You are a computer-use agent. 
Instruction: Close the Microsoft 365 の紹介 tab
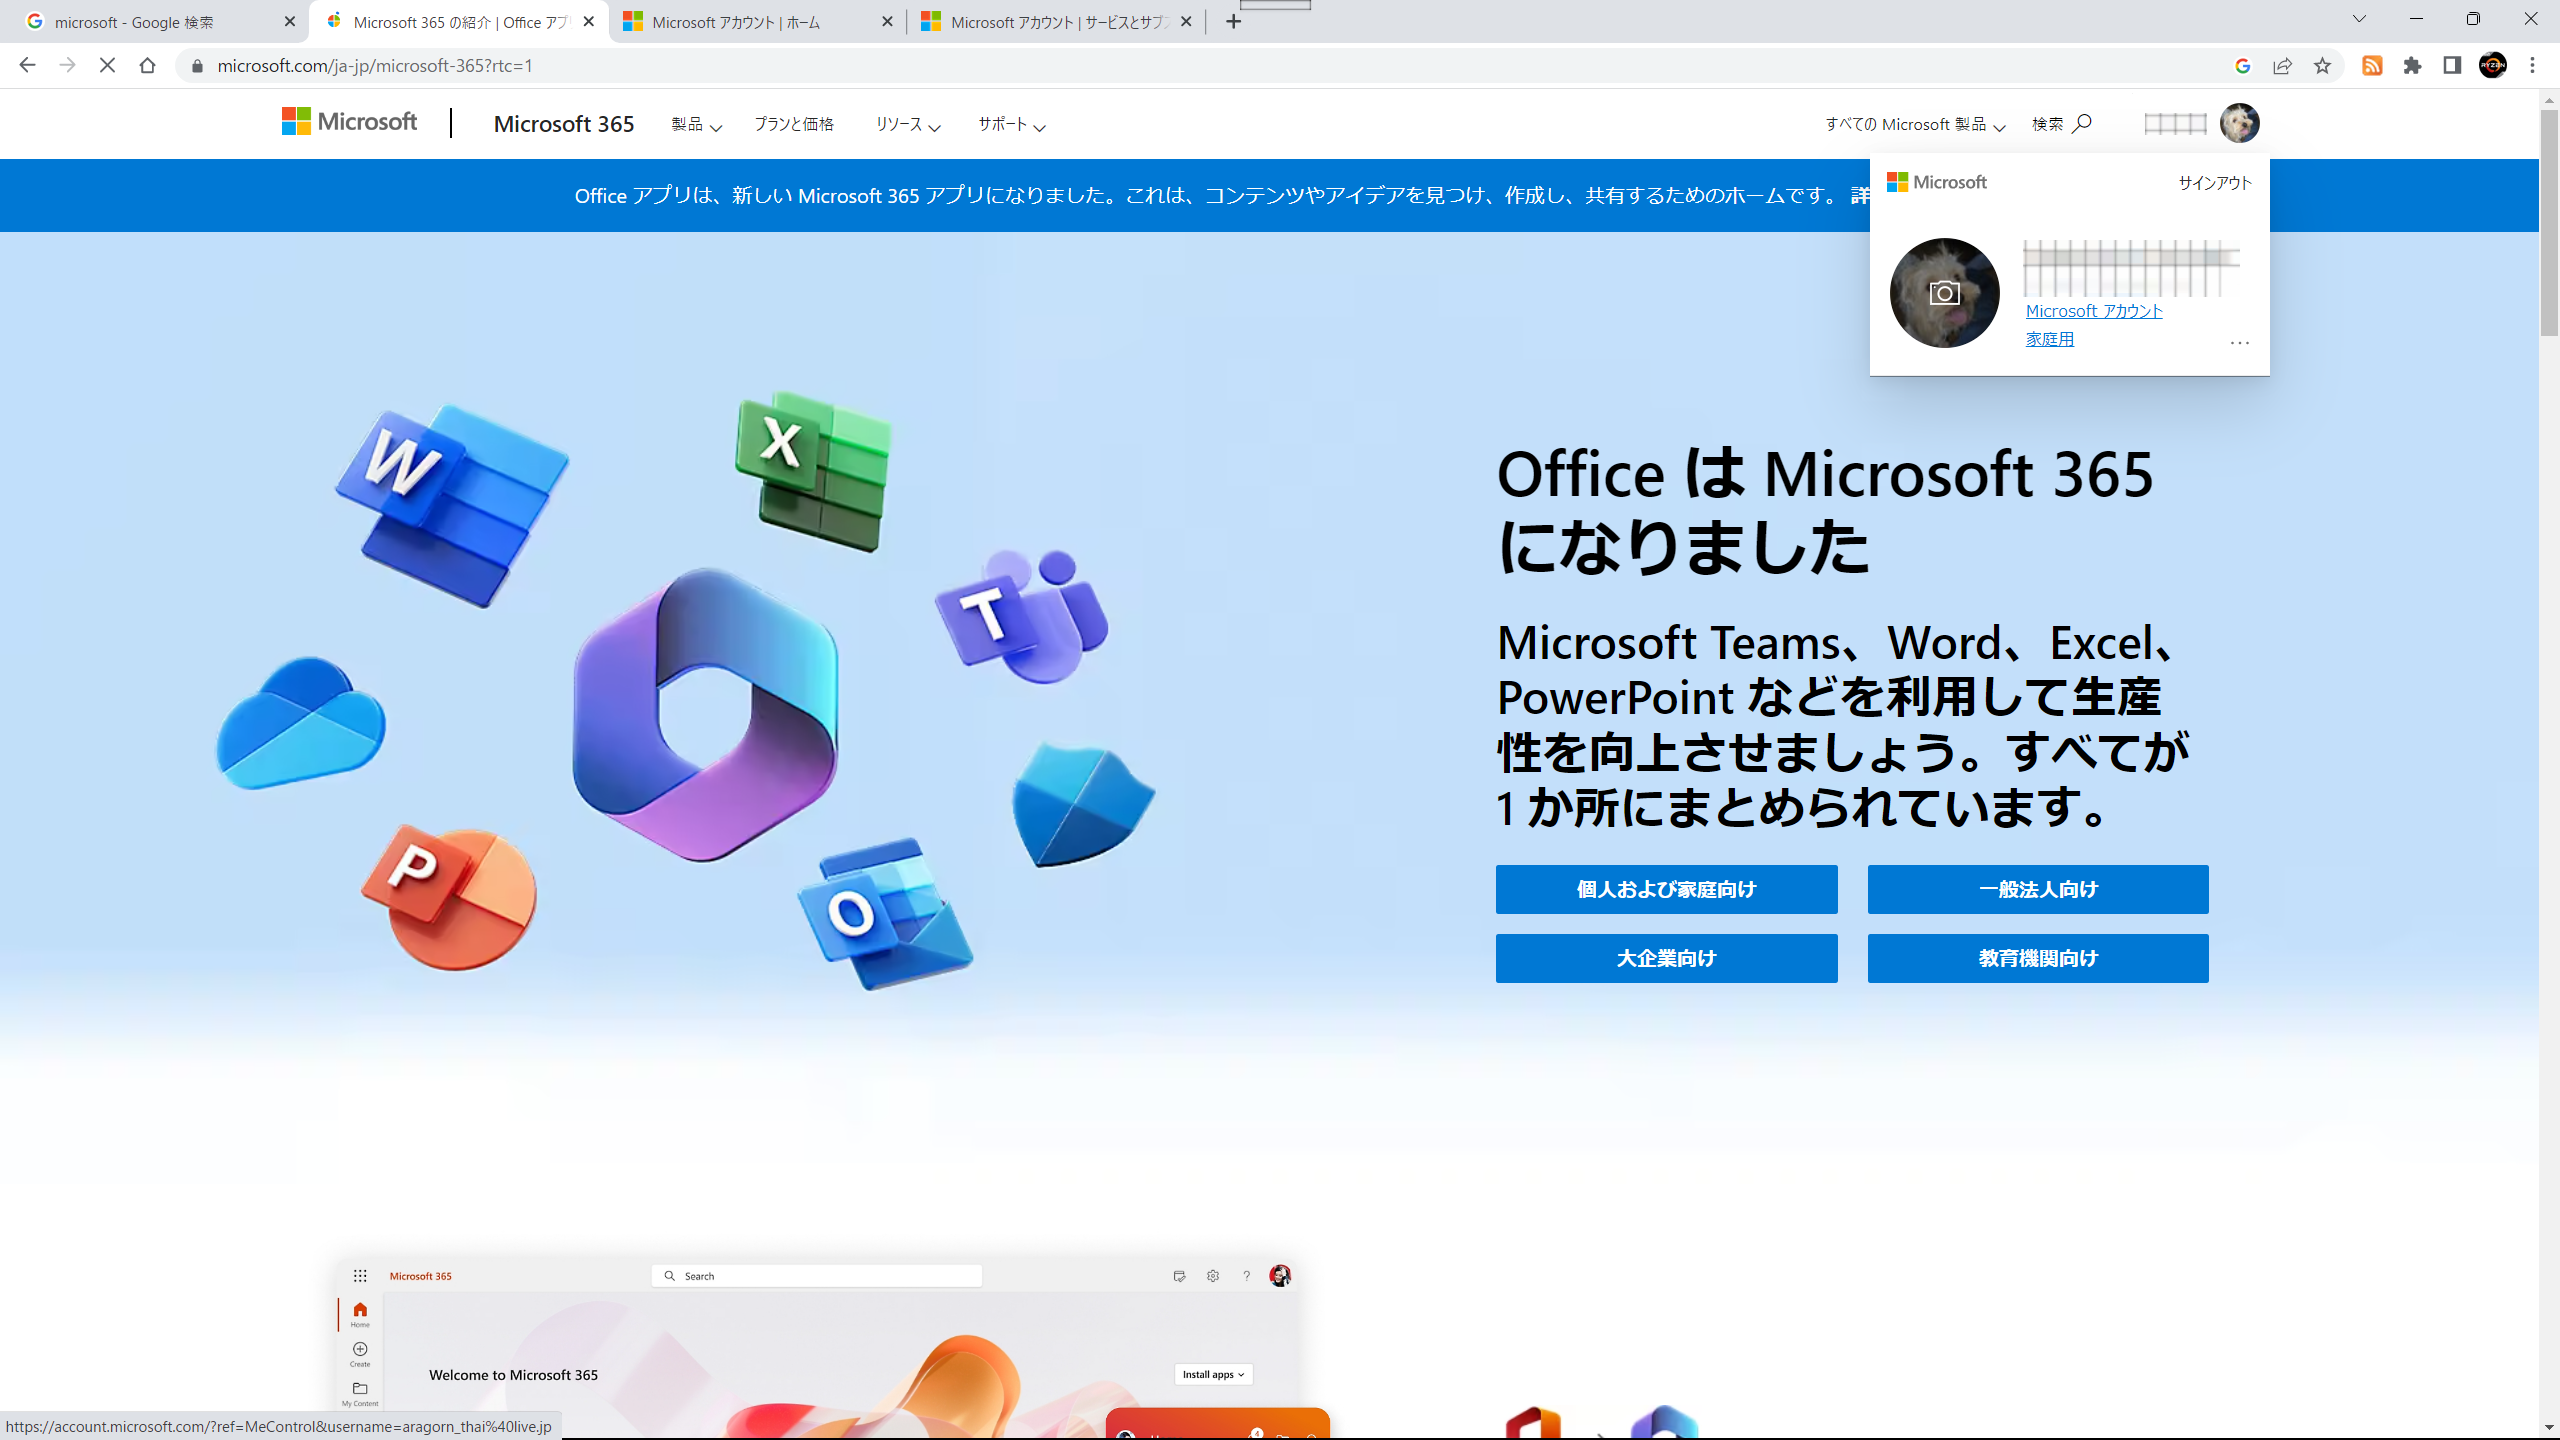point(588,22)
